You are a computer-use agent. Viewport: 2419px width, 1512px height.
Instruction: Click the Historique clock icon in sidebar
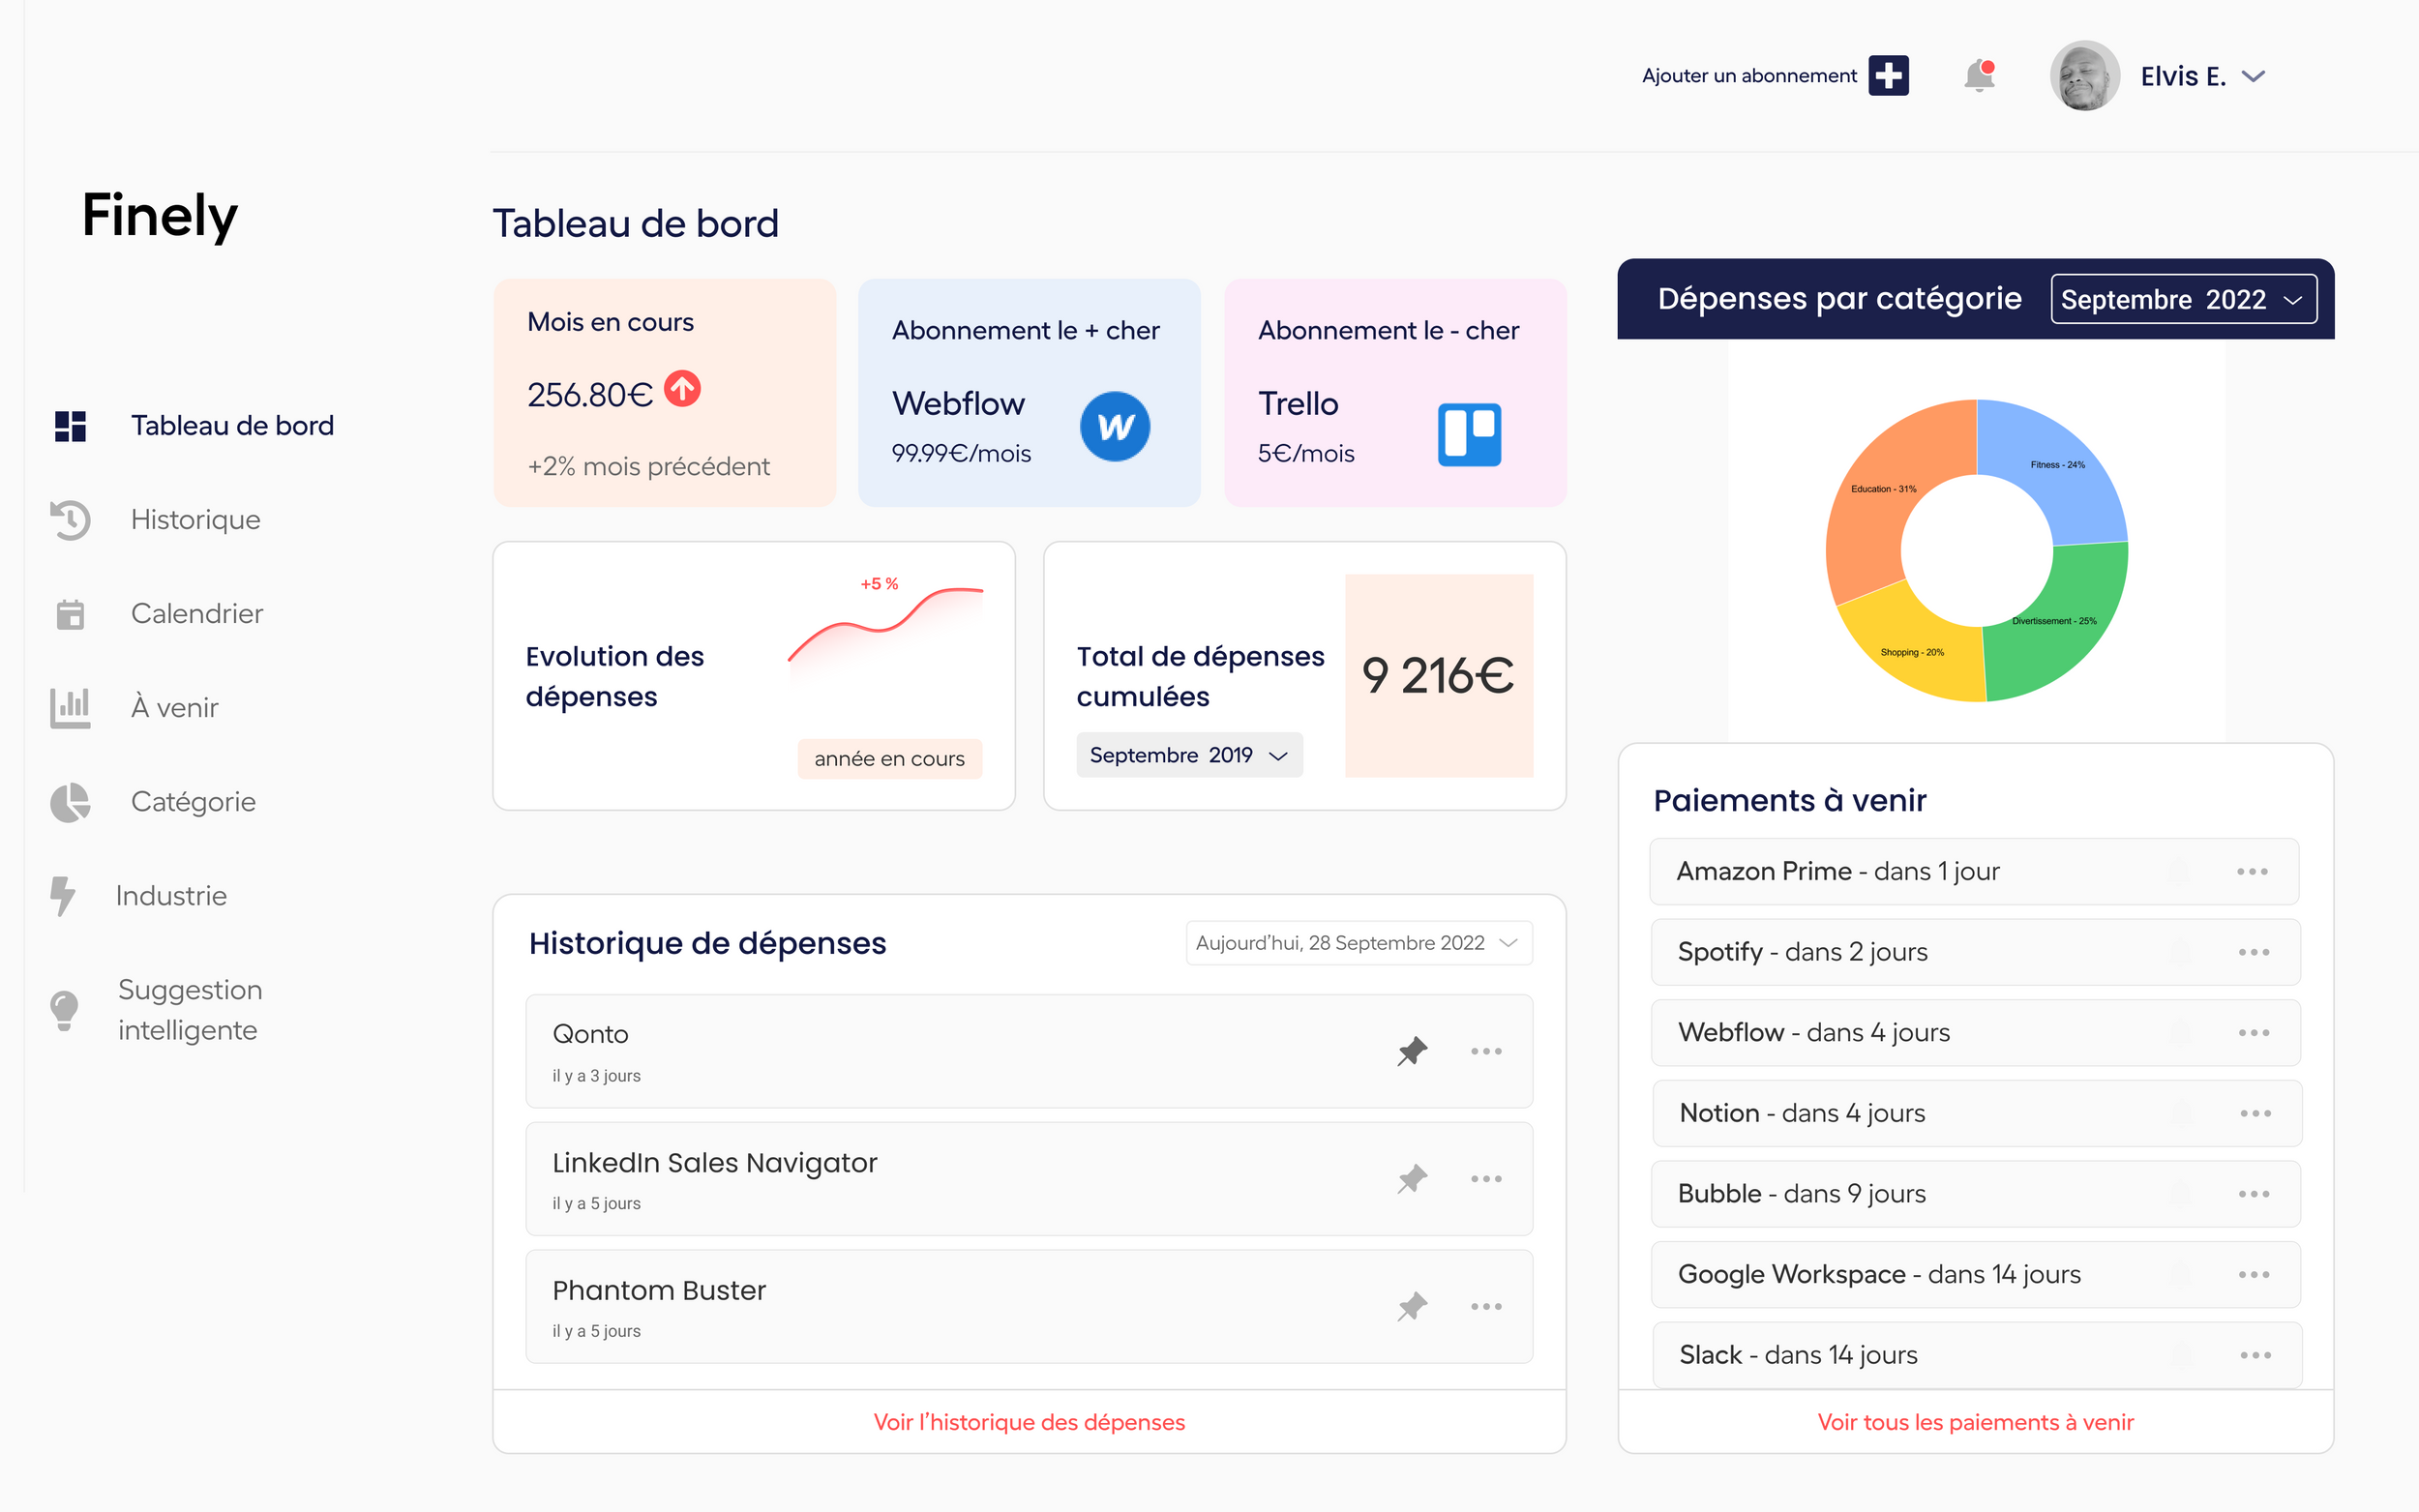[70, 520]
